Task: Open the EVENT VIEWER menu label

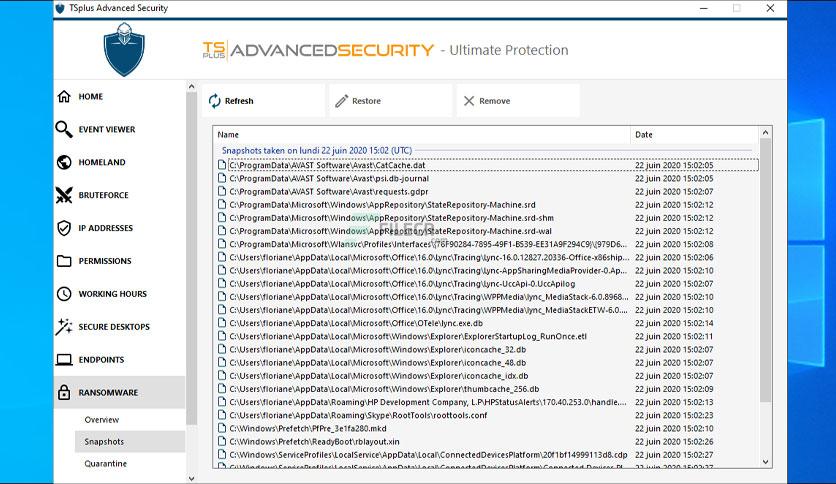Action: click(x=107, y=130)
